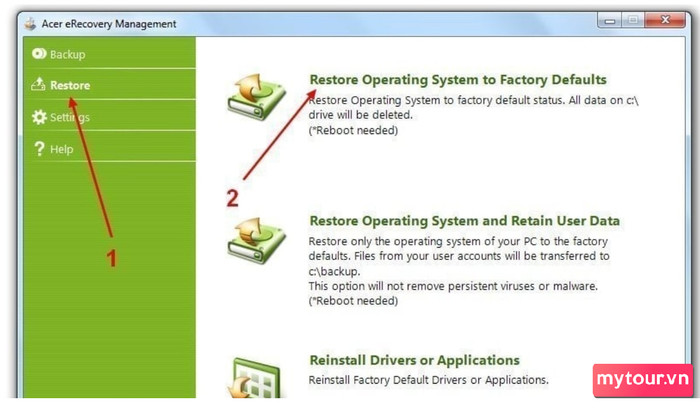Click 'Reinstall Factory Default Drivers or Applications.' text
Image resolution: width=700 pixels, height=405 pixels.
tap(429, 380)
